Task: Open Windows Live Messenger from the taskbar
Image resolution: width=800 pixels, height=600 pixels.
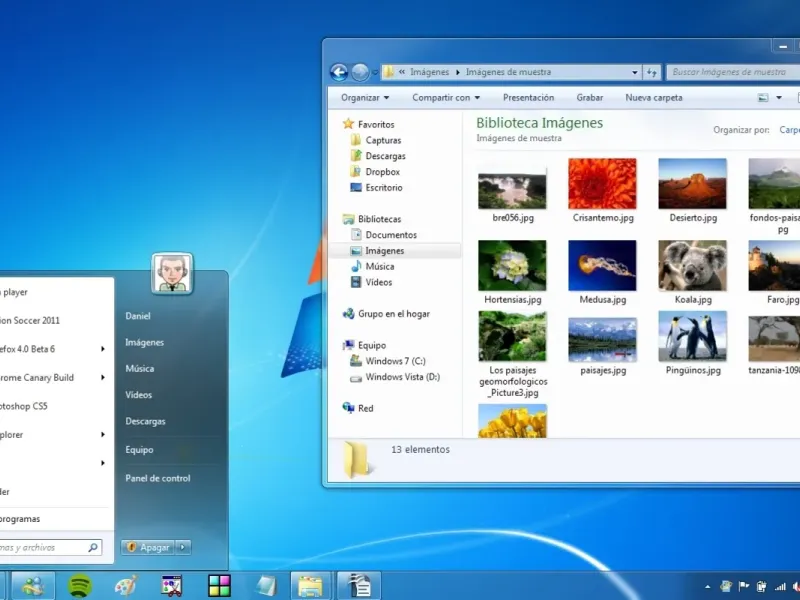Action: [33, 586]
